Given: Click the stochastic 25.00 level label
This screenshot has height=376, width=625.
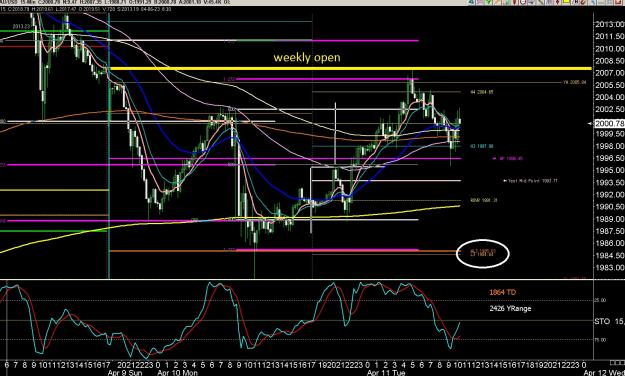Looking at the screenshot, I should click(601, 300).
